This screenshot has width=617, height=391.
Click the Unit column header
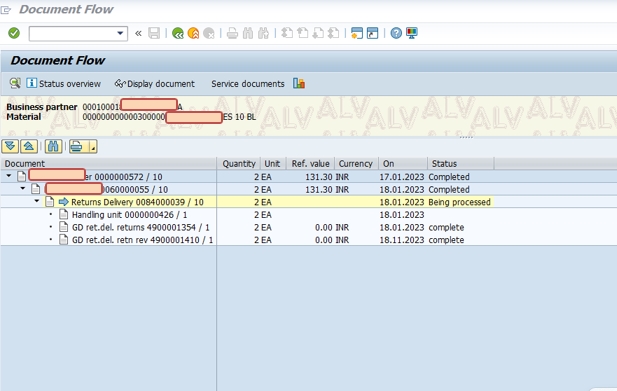click(273, 163)
